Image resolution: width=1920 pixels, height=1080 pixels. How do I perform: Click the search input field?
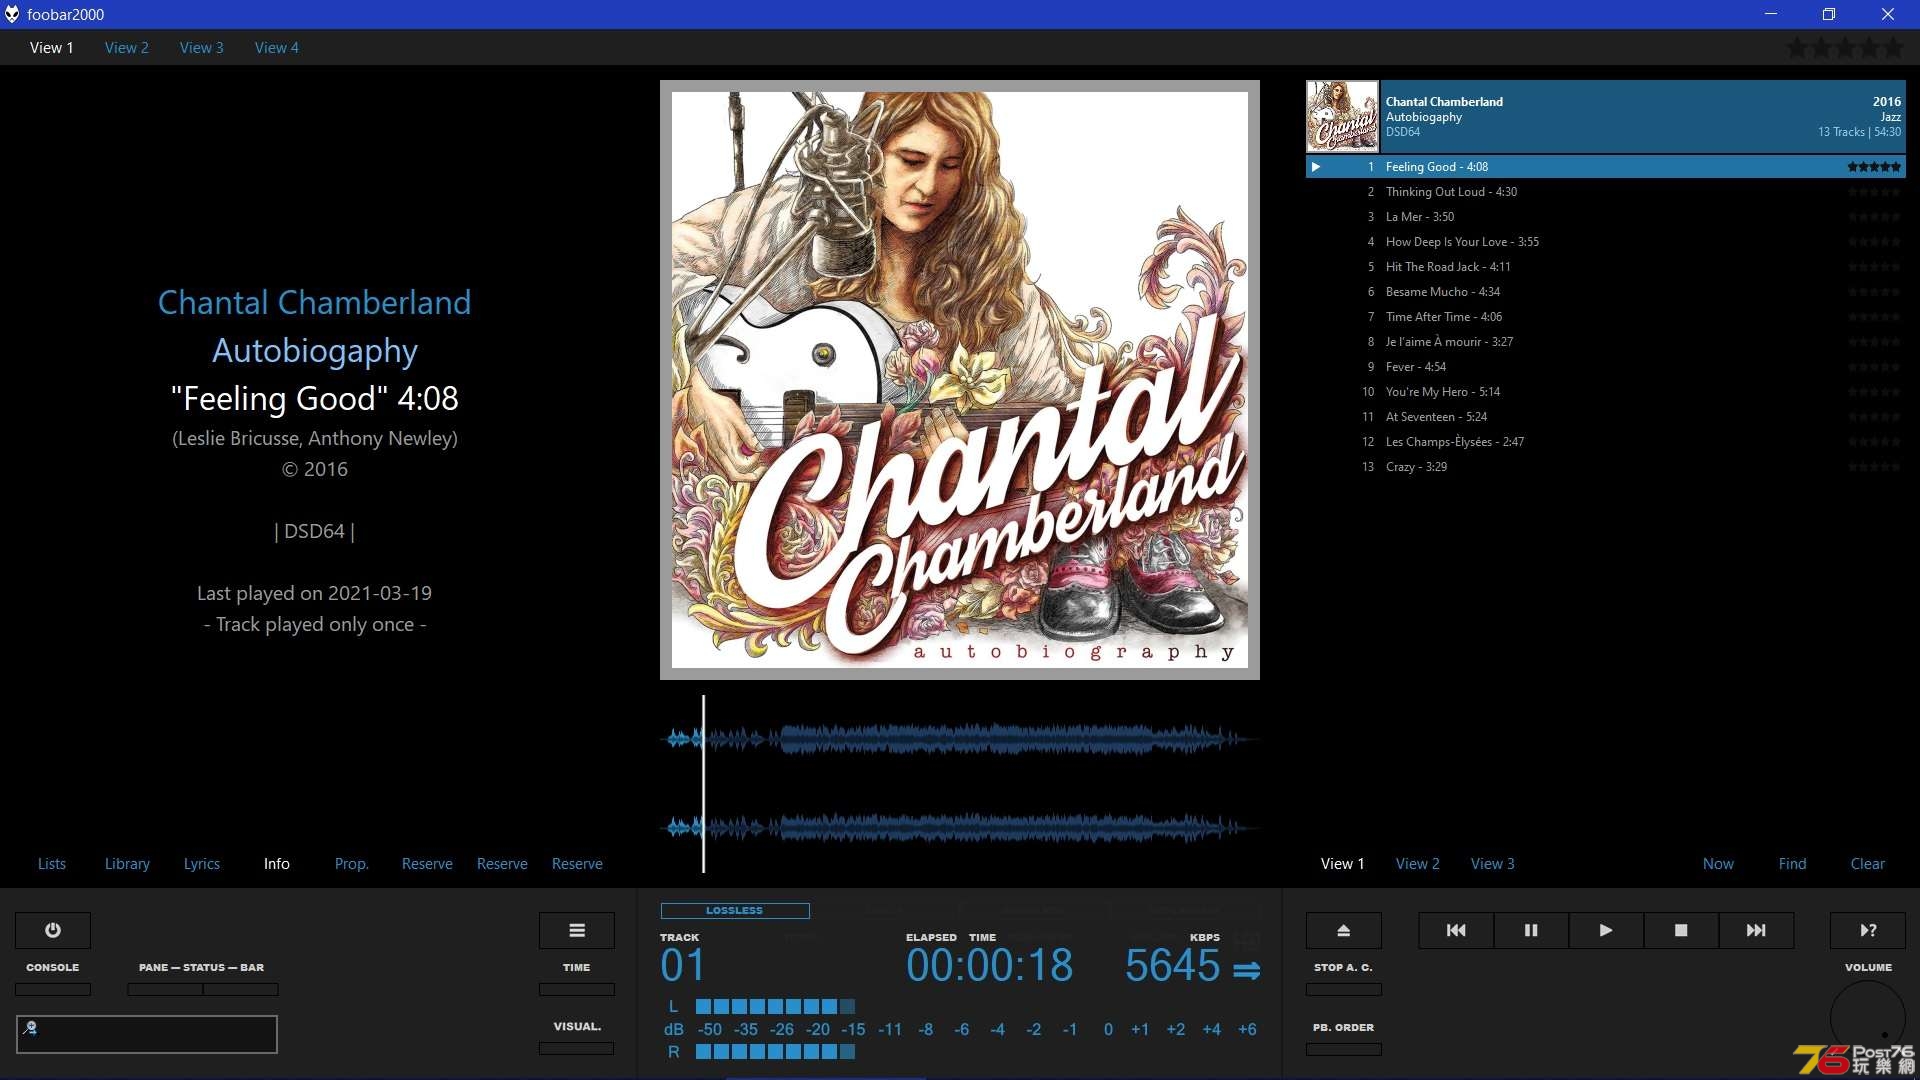click(147, 1034)
